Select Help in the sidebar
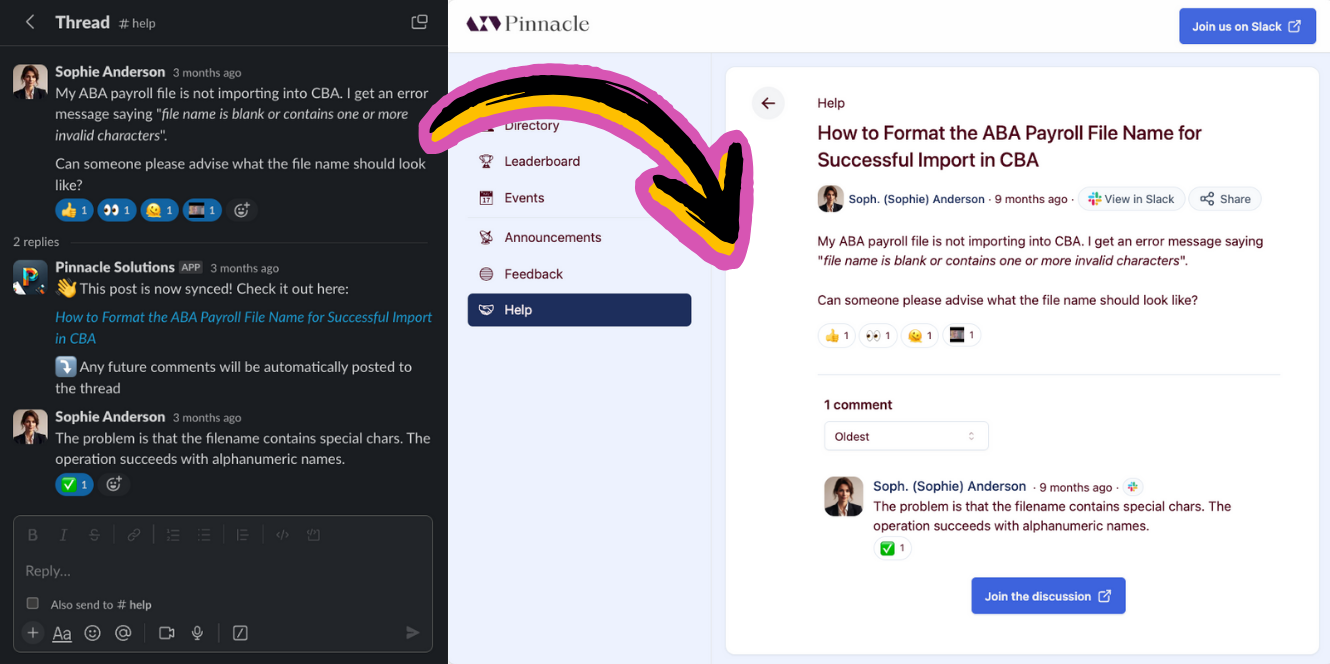Image resolution: width=1330 pixels, height=664 pixels. (579, 310)
